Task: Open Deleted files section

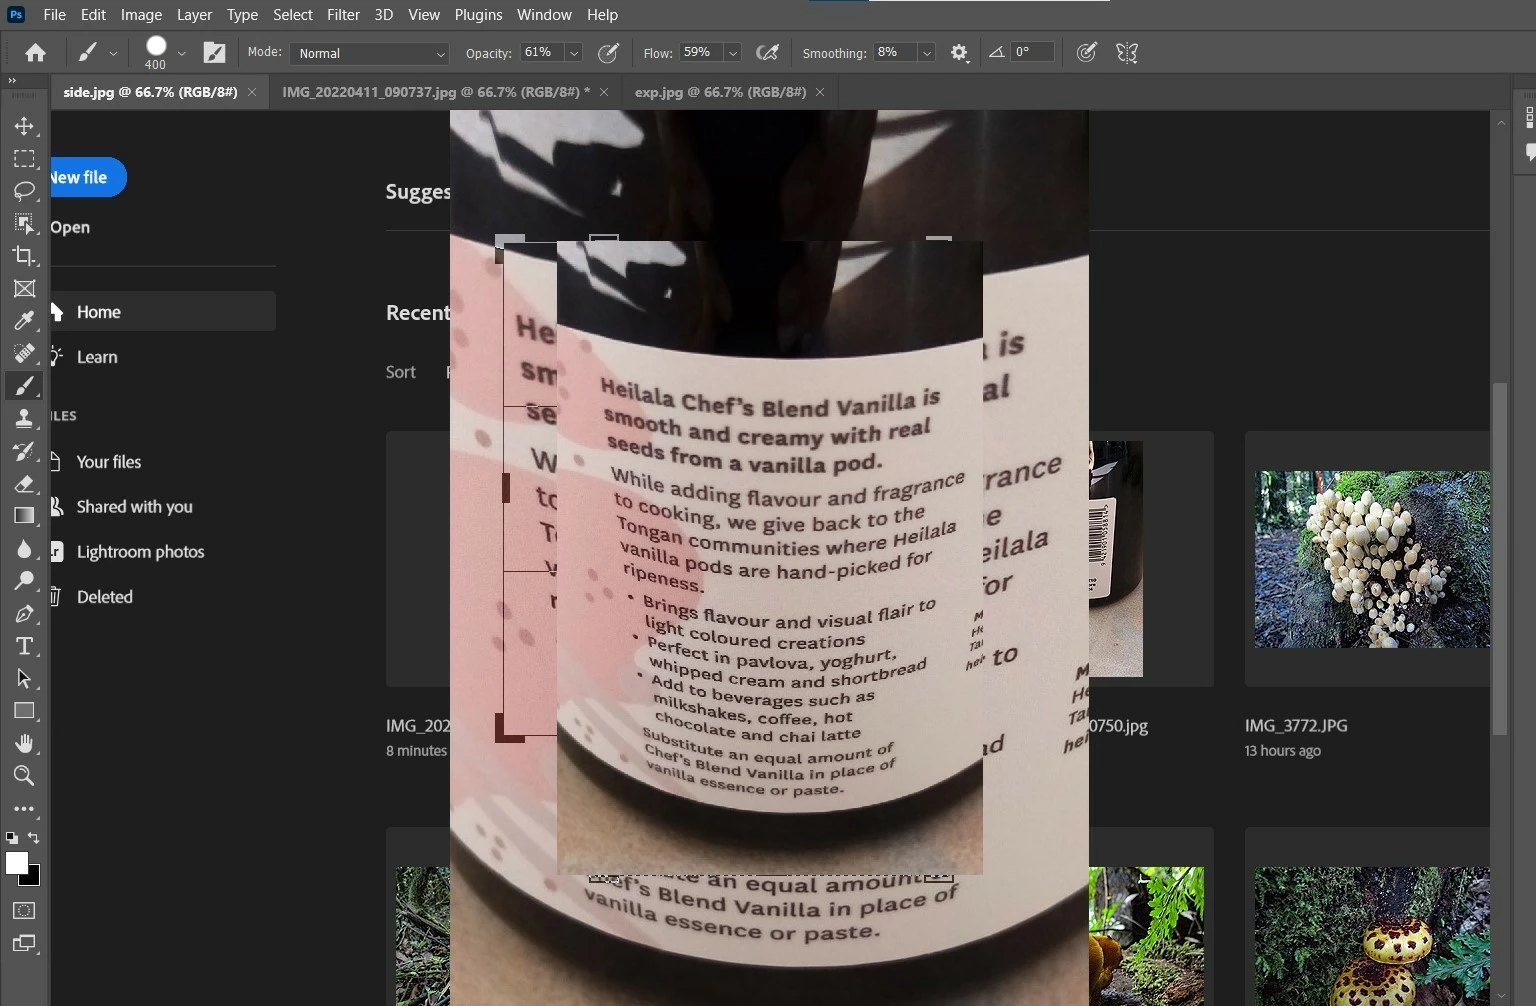Action: [105, 597]
